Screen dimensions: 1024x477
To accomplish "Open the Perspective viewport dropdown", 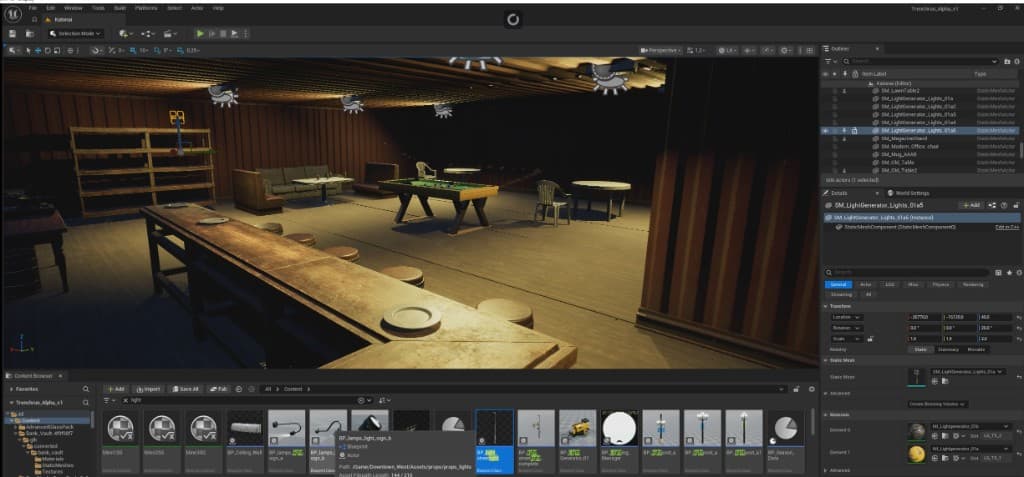I will 661,50.
